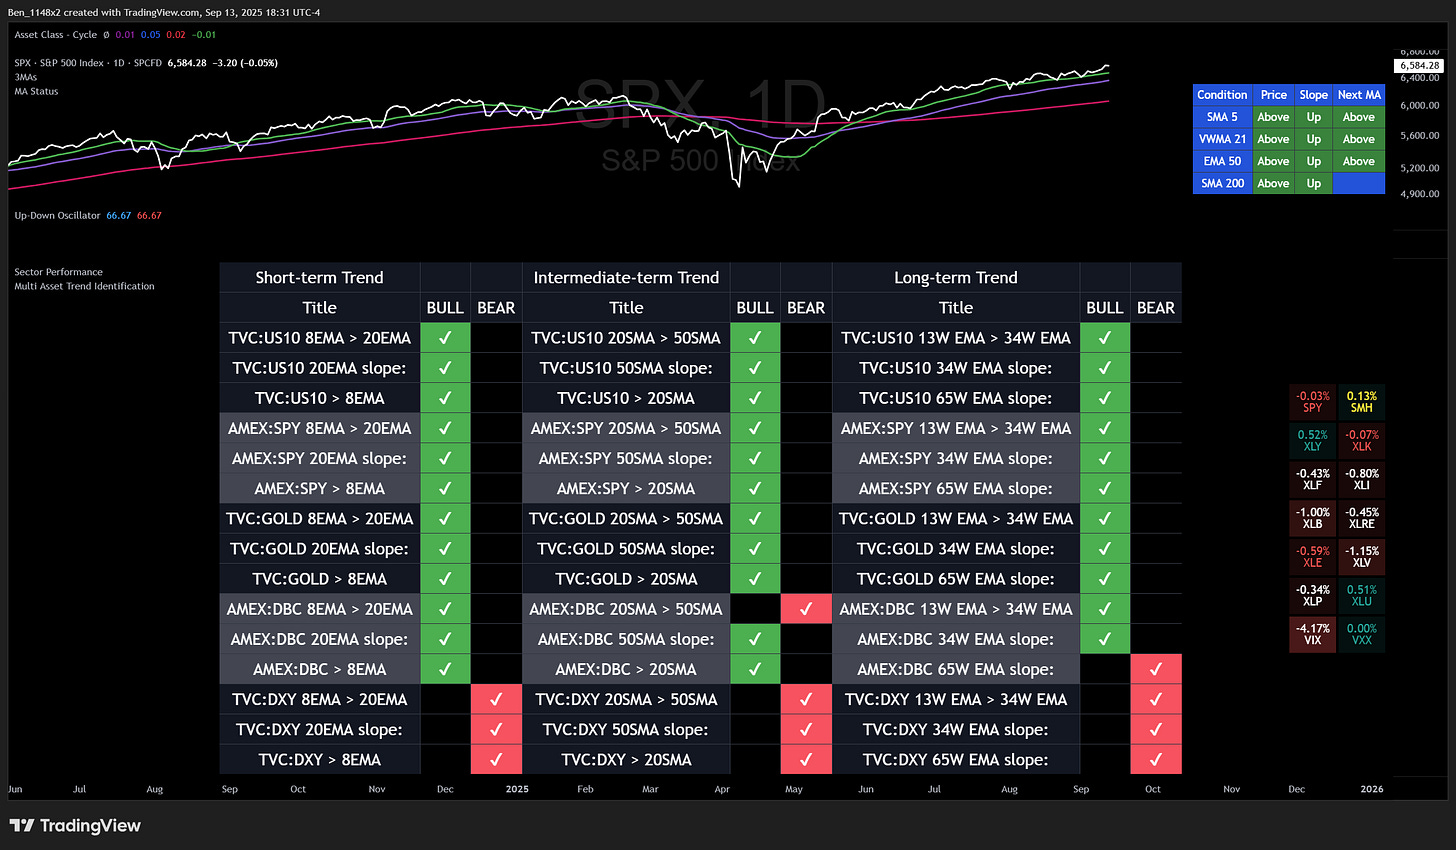Screen dimensions: 1456x850
Task: Click the 2025 label on time axis
Action: pos(517,789)
